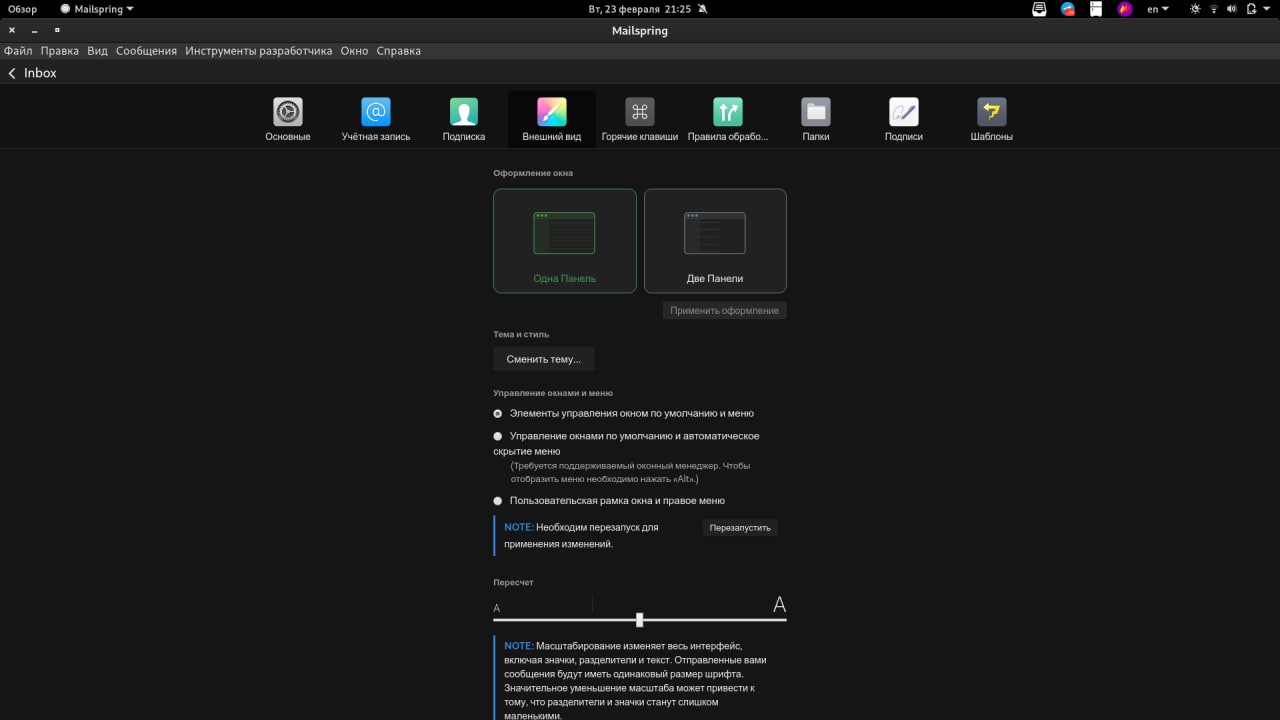The height and width of the screenshot is (720, 1280).
Task: Select the Внешний вид tab
Action: click(x=552, y=120)
